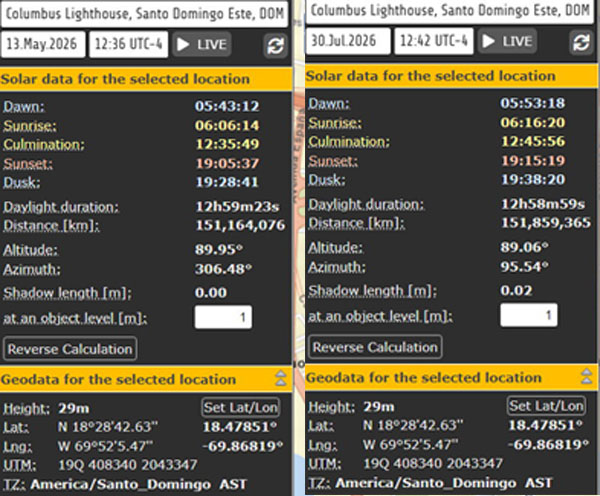Collapse Geodata section in right panel
The image size is (600, 496).
(587, 376)
